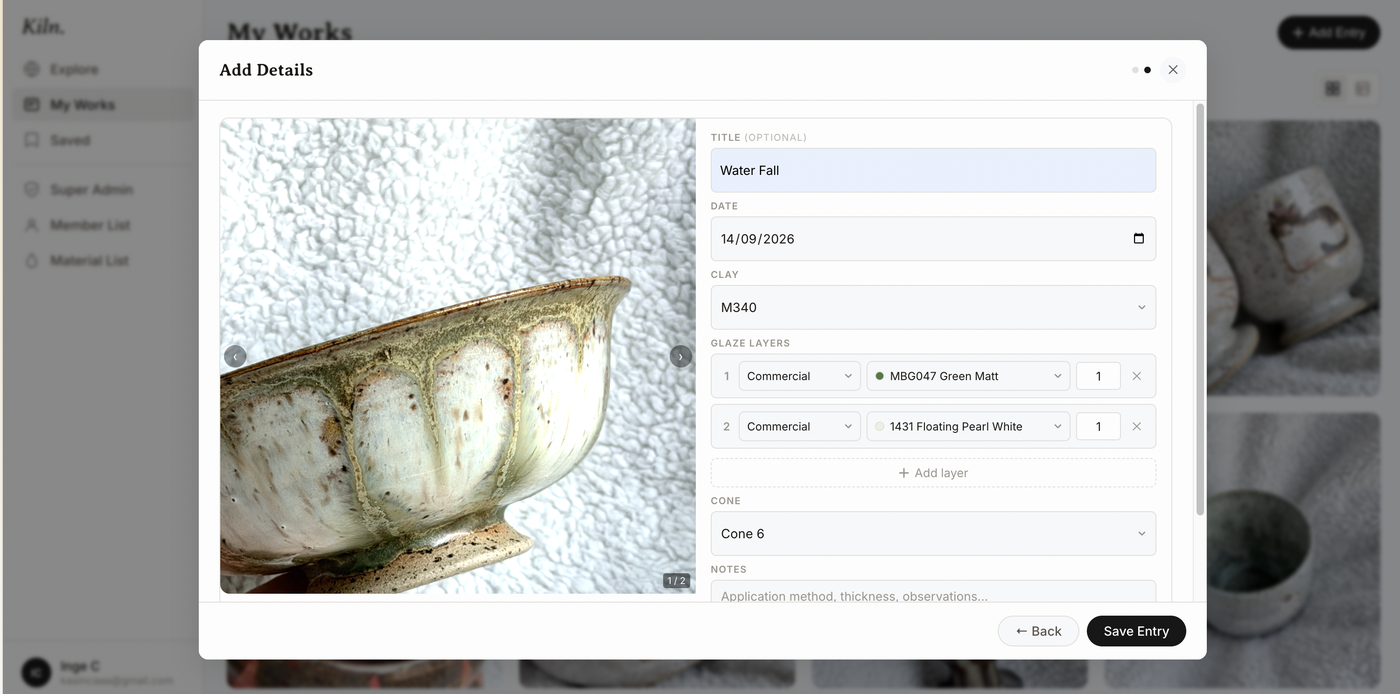This screenshot has width=1400, height=694.
Task: Edit coat count for glaze layer 1
Action: pyautogui.click(x=1098, y=376)
